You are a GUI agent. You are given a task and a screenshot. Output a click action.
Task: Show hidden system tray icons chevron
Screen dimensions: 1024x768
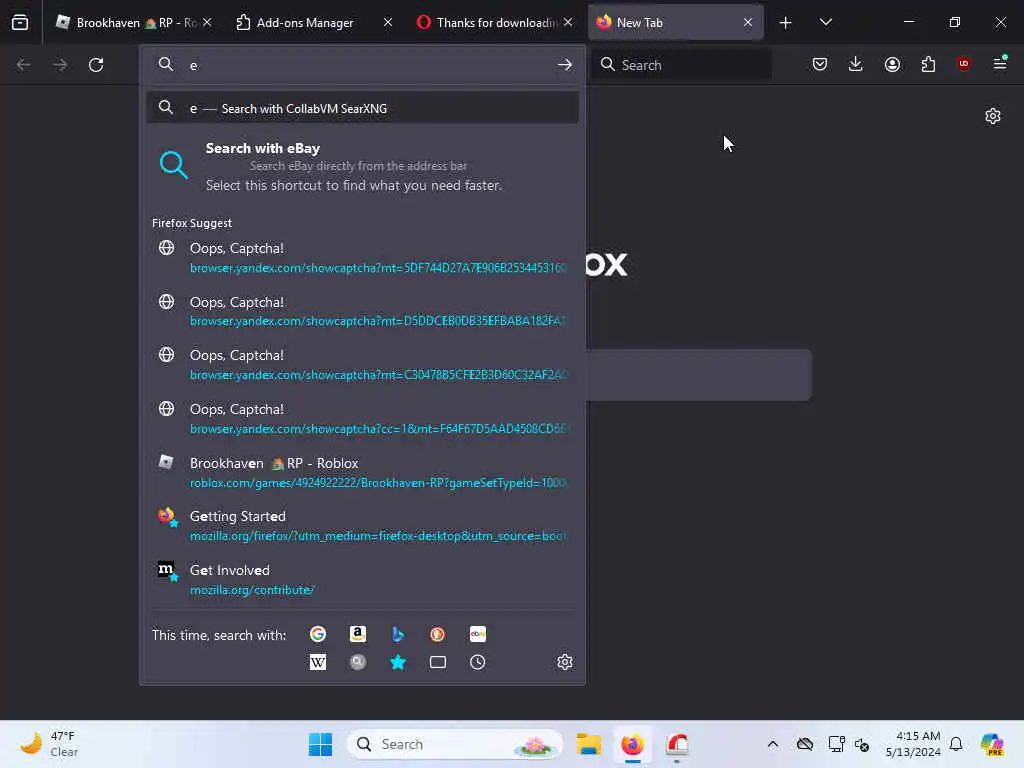(773, 744)
